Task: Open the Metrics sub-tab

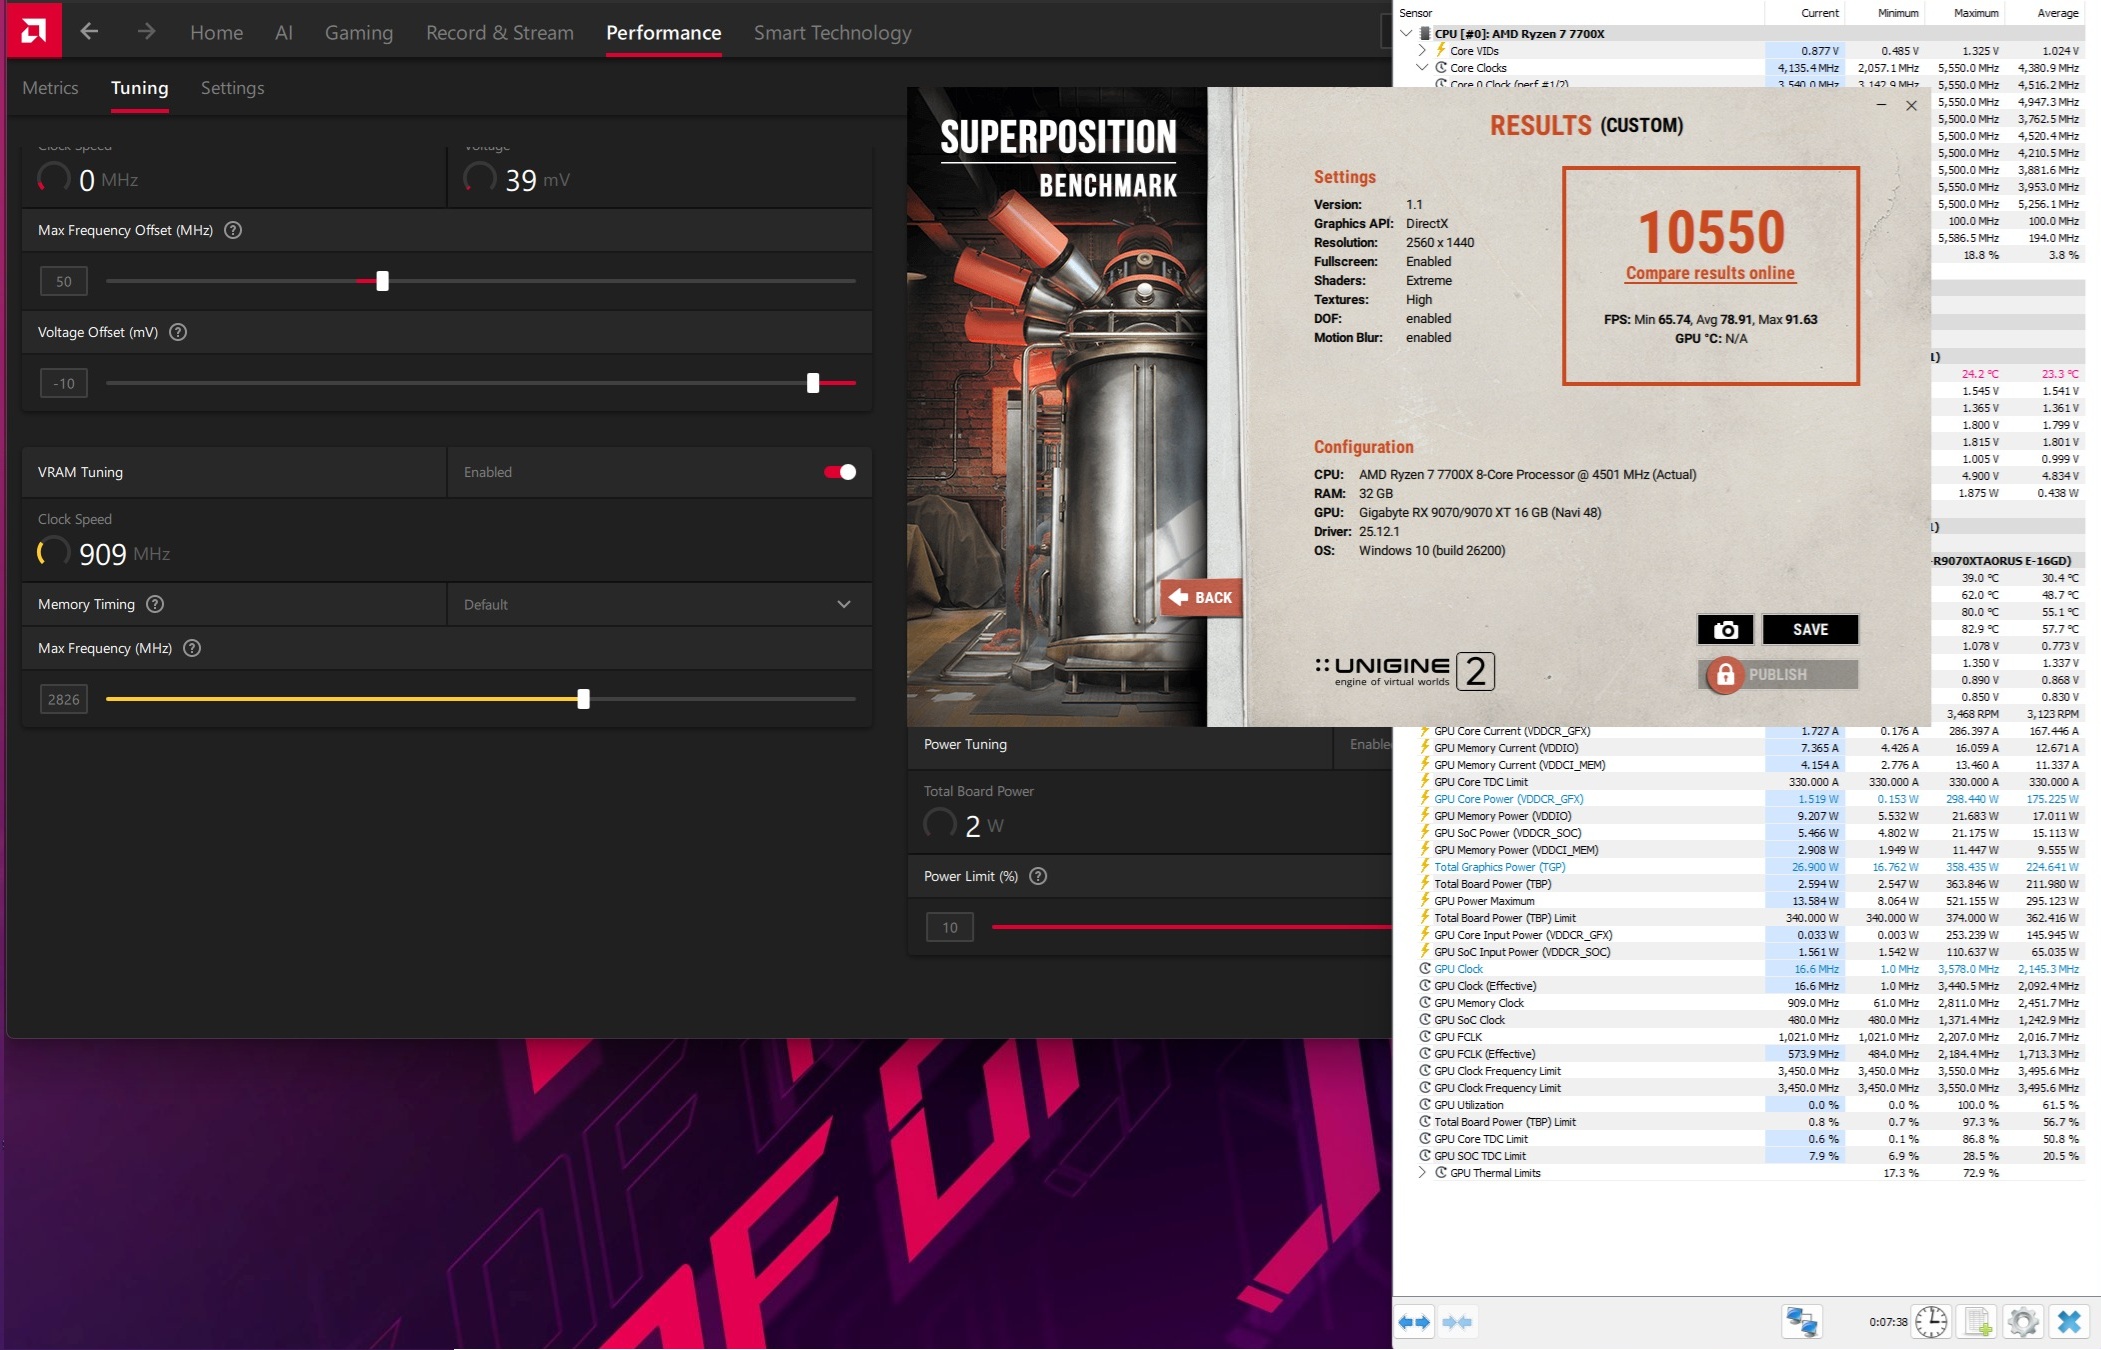Action: click(x=50, y=88)
